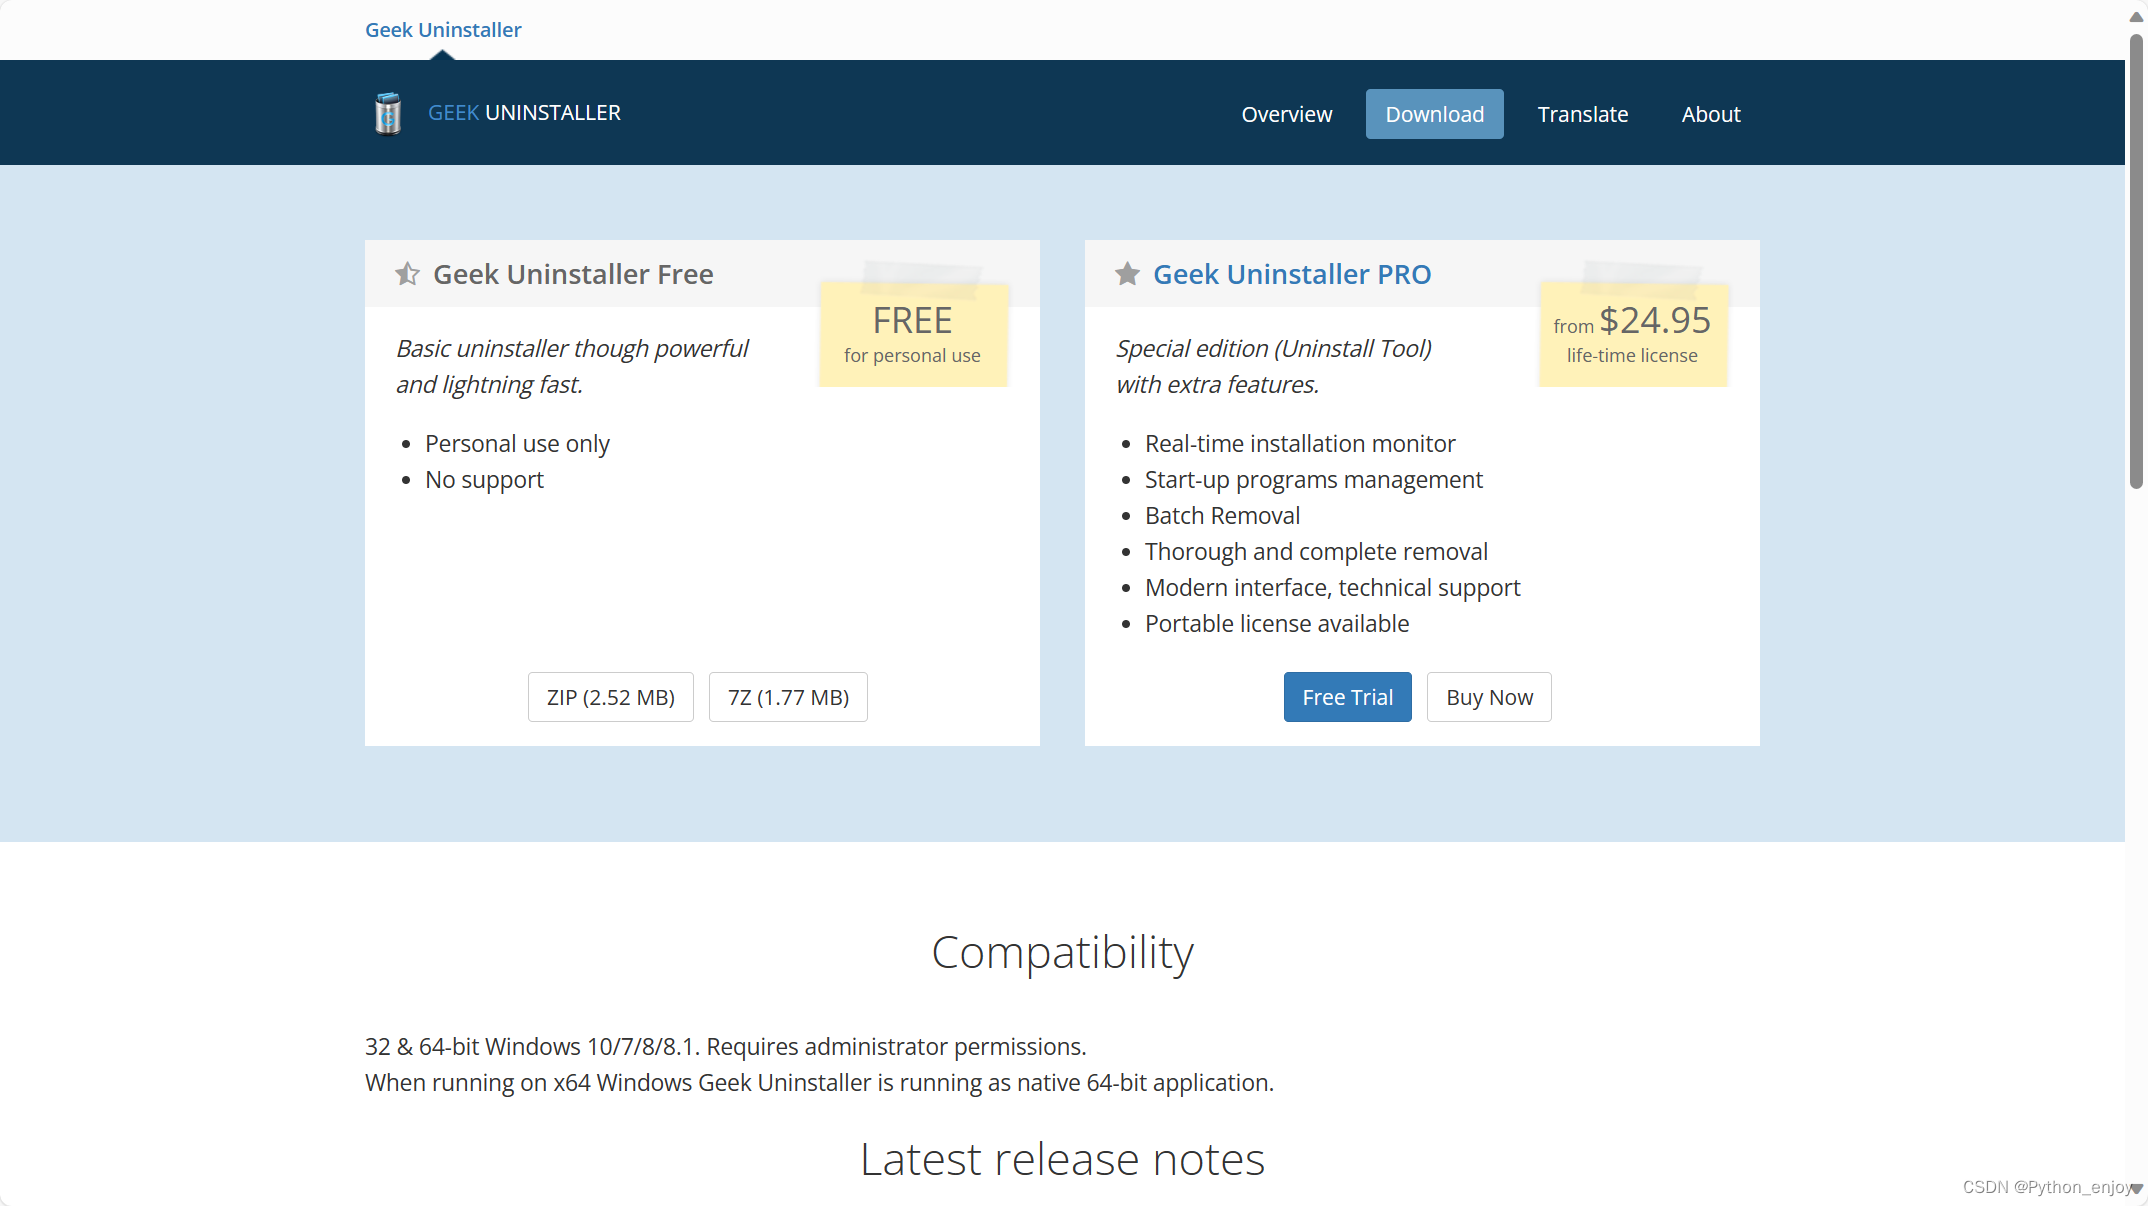Image resolution: width=2148 pixels, height=1206 pixels.
Task: Toggle portable license available feature
Action: click(1275, 621)
